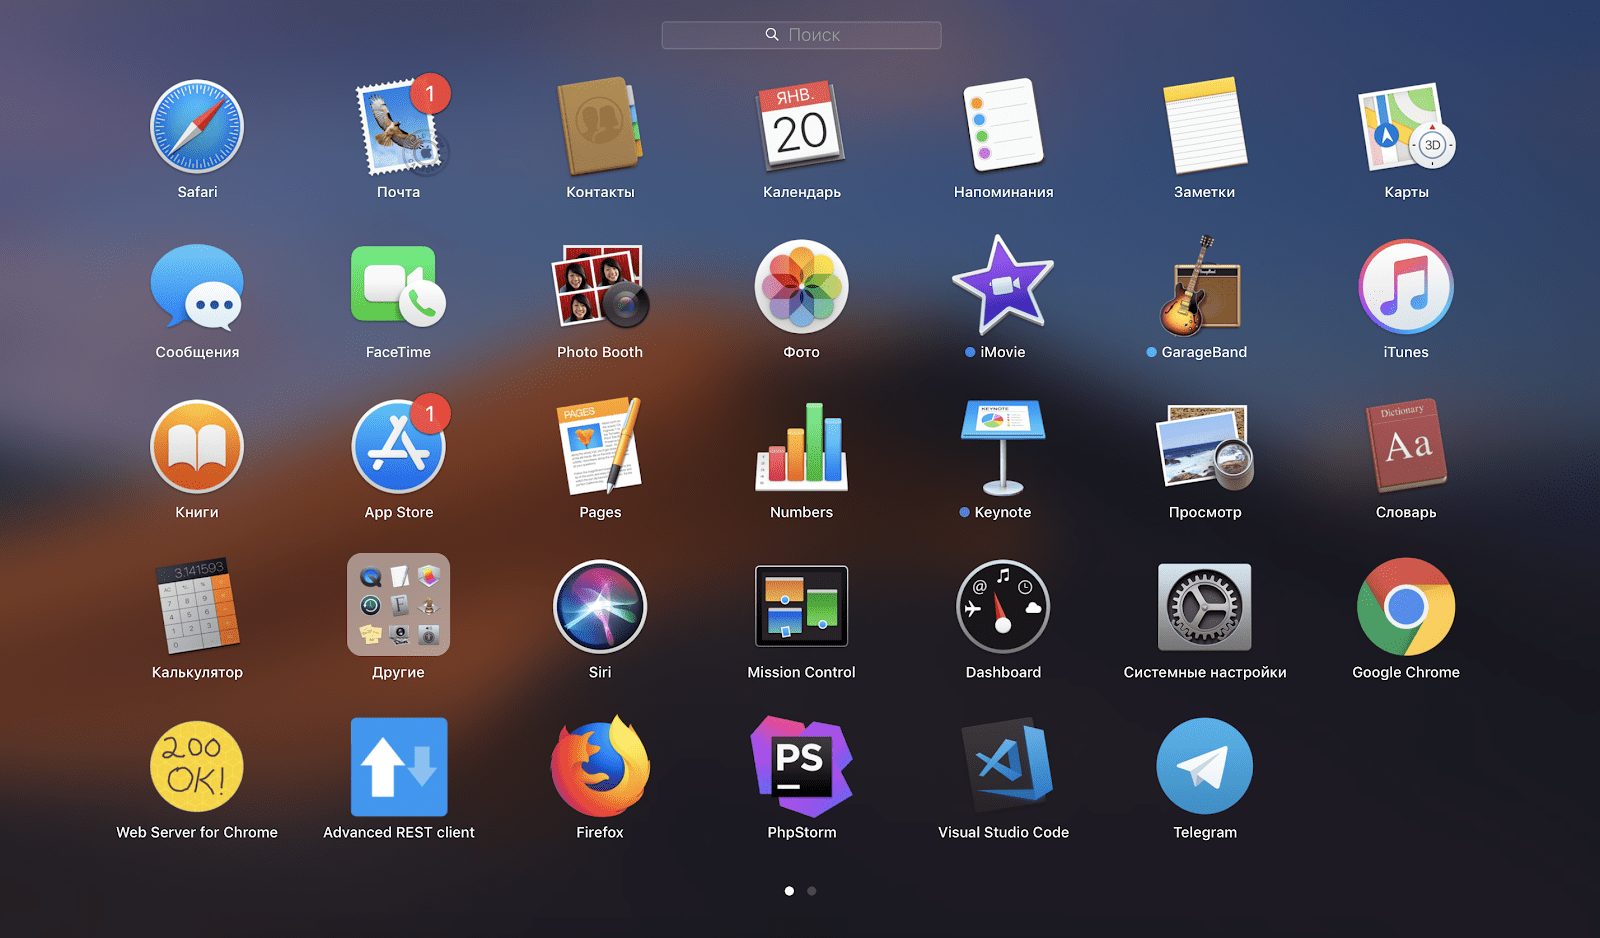Image resolution: width=1600 pixels, height=938 pixels.
Task: Open the App Store icon
Action: point(398,447)
